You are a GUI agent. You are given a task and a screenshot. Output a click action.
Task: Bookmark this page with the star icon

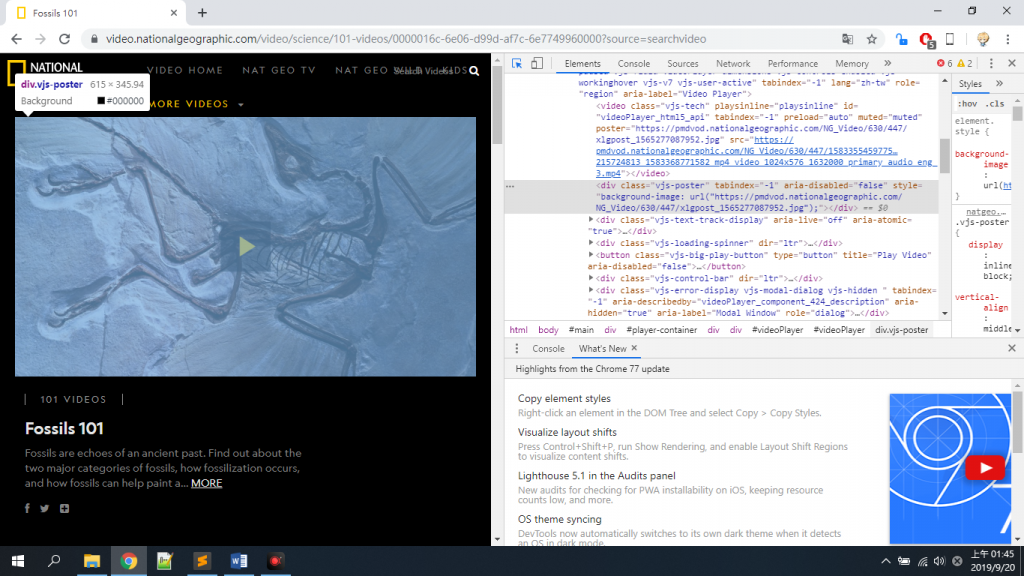point(871,39)
